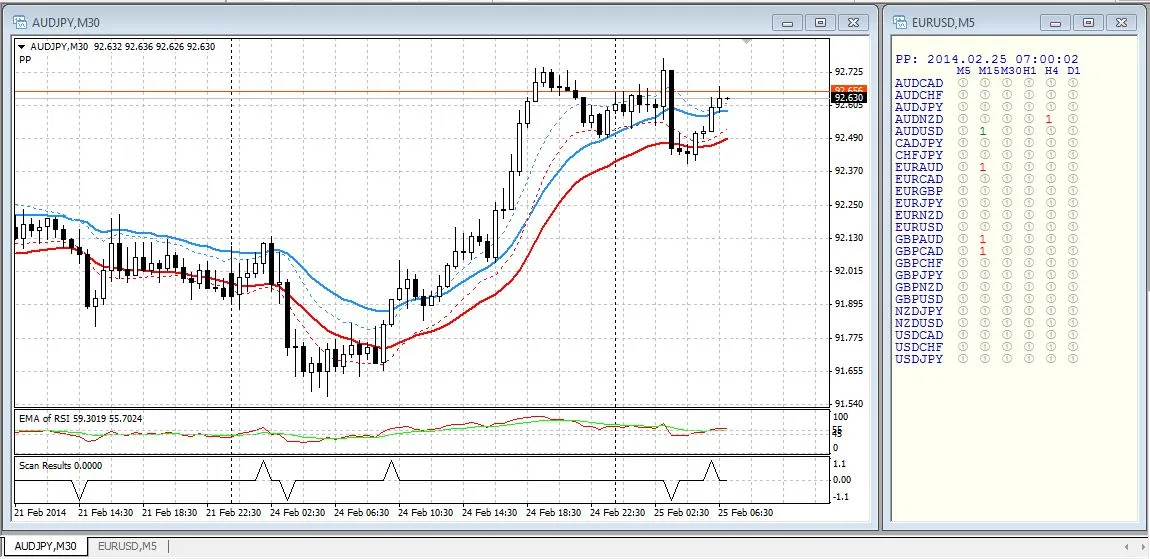The image size is (1150, 559).
Task: Select the AUDJPY,M30 chart tab
Action: coord(45,546)
